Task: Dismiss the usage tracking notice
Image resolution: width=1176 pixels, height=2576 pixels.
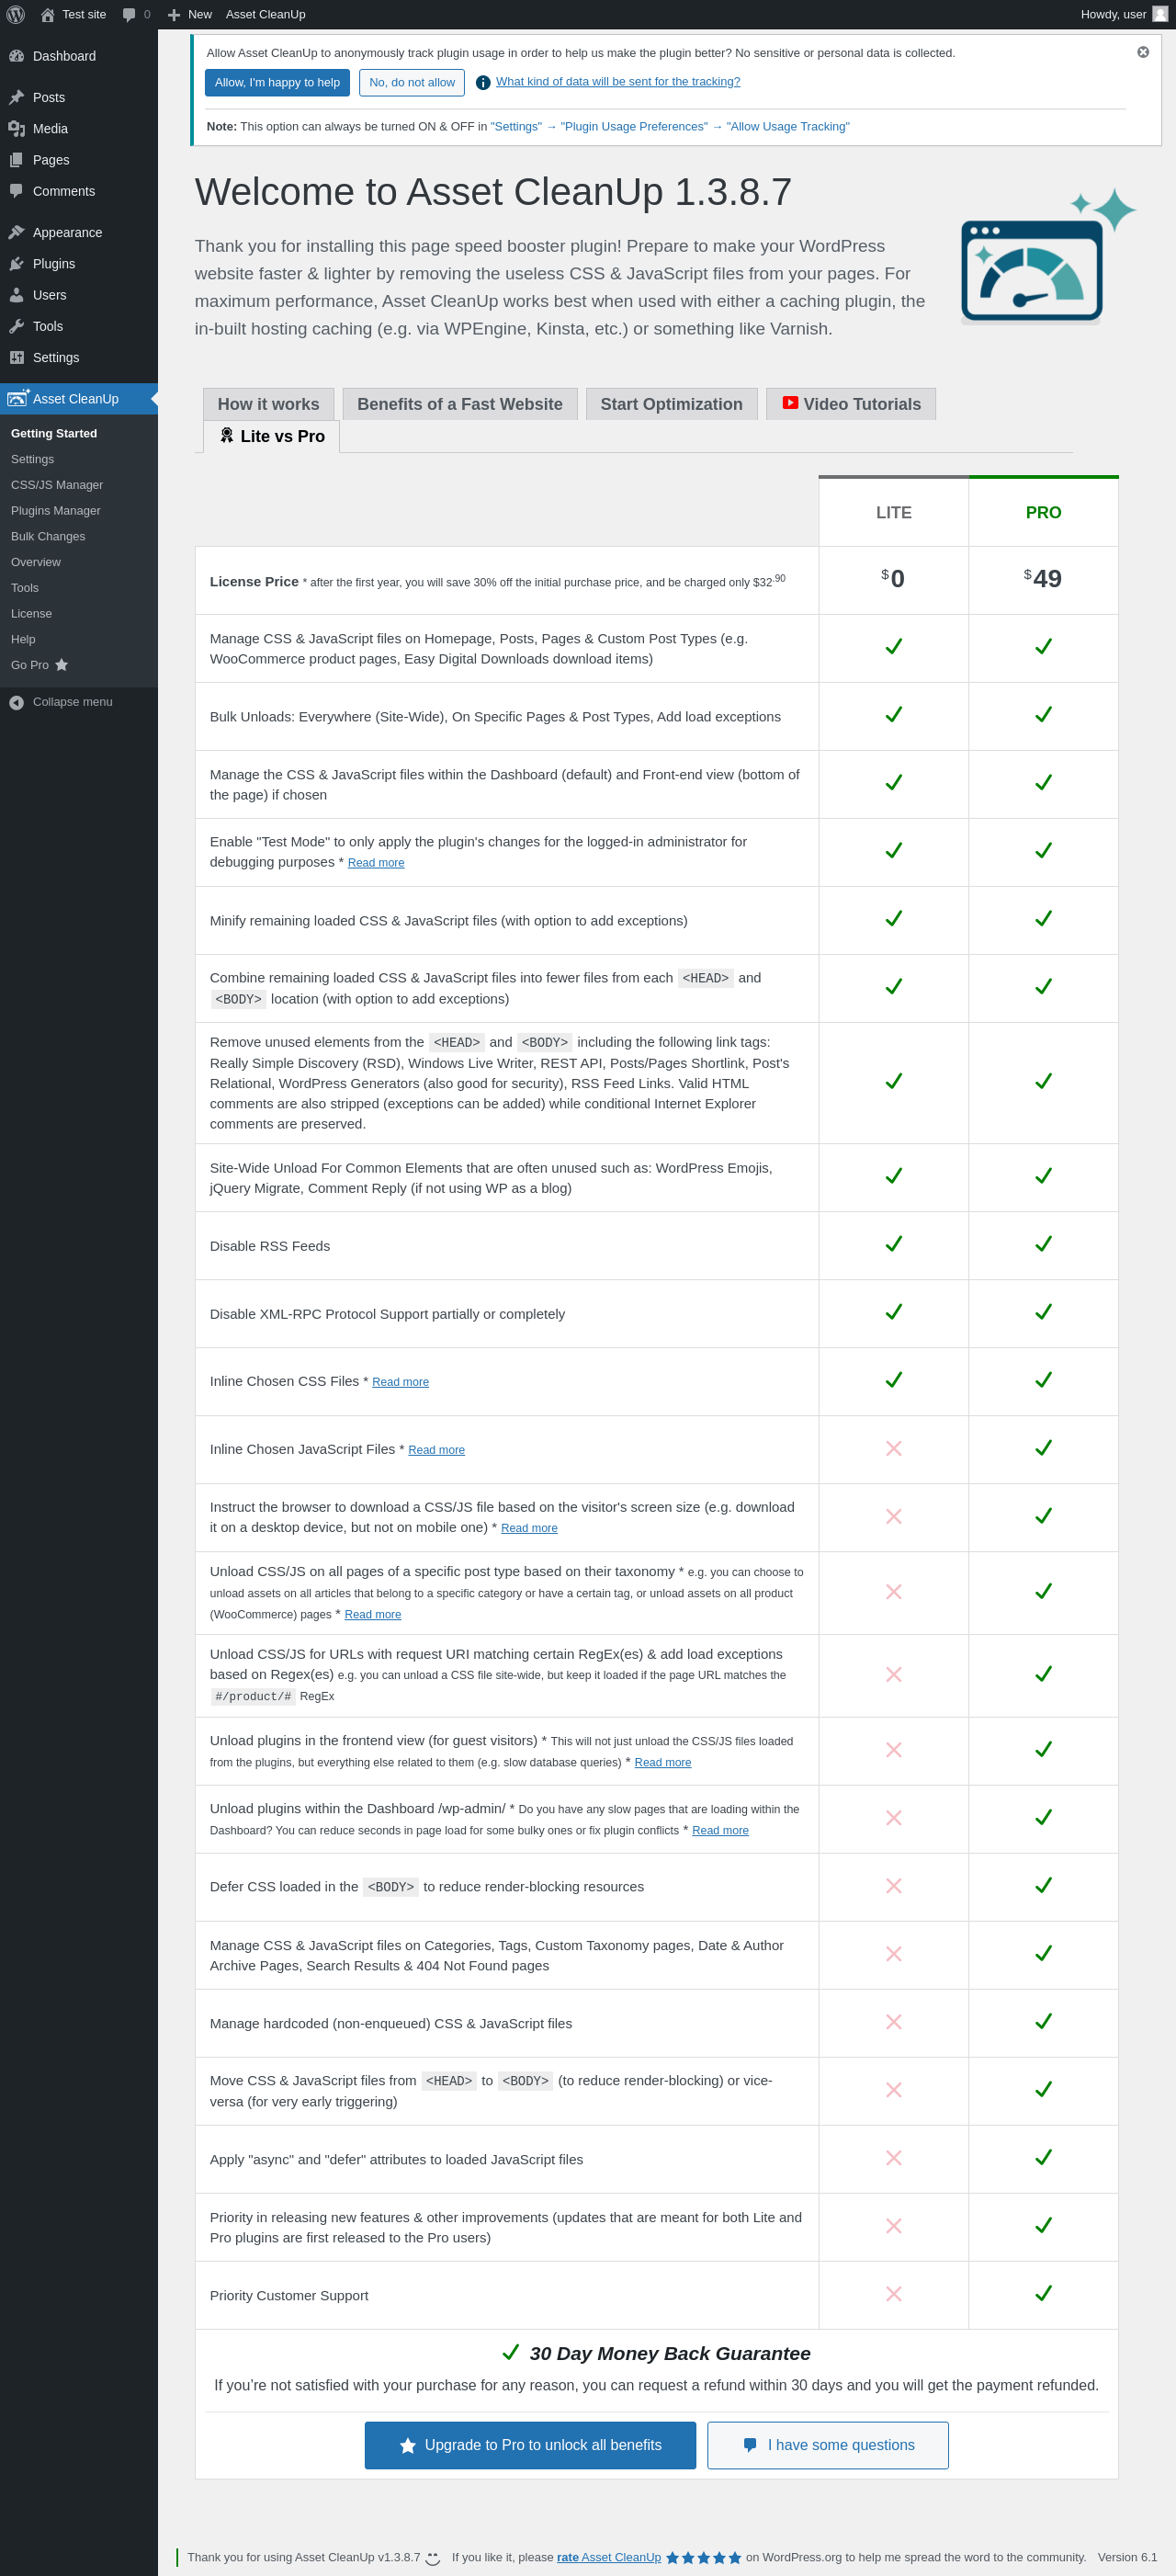Action: tap(1143, 52)
